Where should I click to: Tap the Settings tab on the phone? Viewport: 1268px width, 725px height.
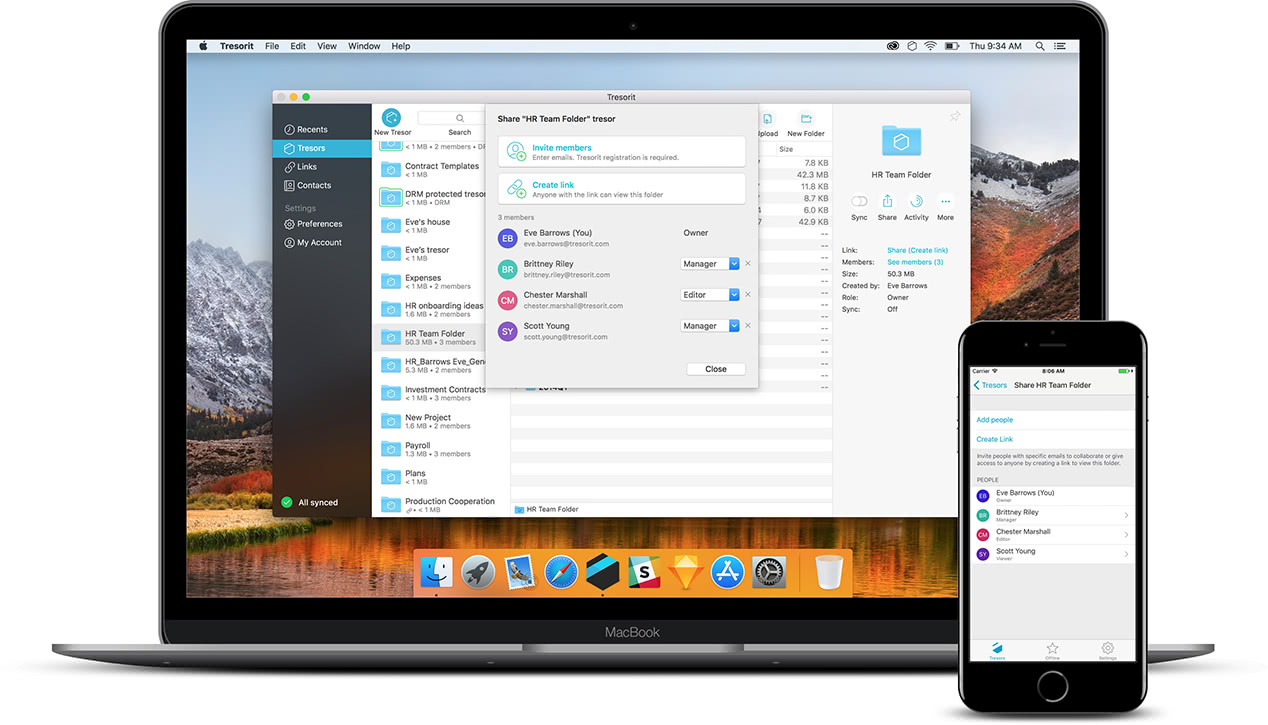point(1107,651)
